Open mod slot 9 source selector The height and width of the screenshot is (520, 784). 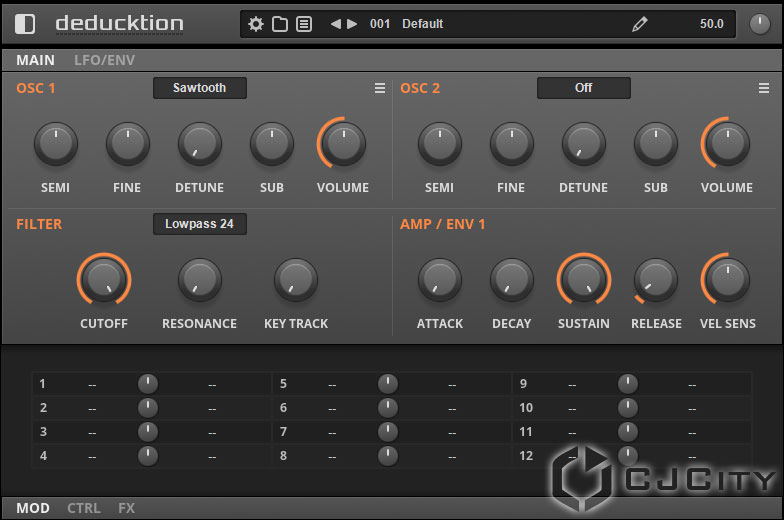click(572, 384)
